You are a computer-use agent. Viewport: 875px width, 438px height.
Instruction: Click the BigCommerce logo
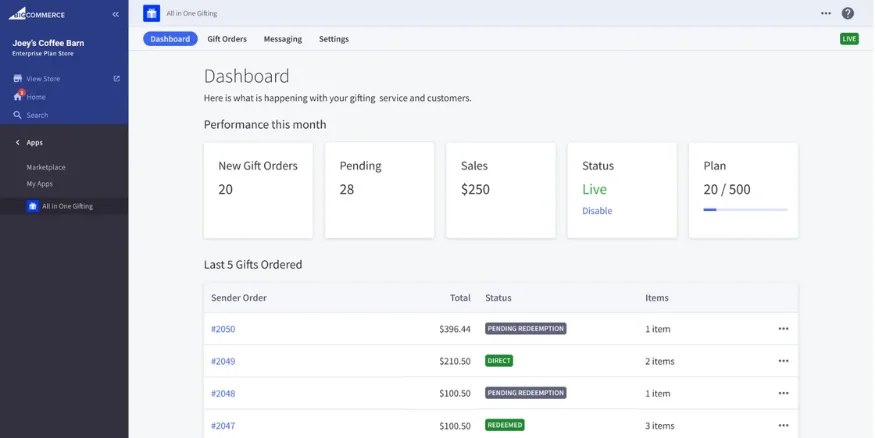(x=37, y=14)
